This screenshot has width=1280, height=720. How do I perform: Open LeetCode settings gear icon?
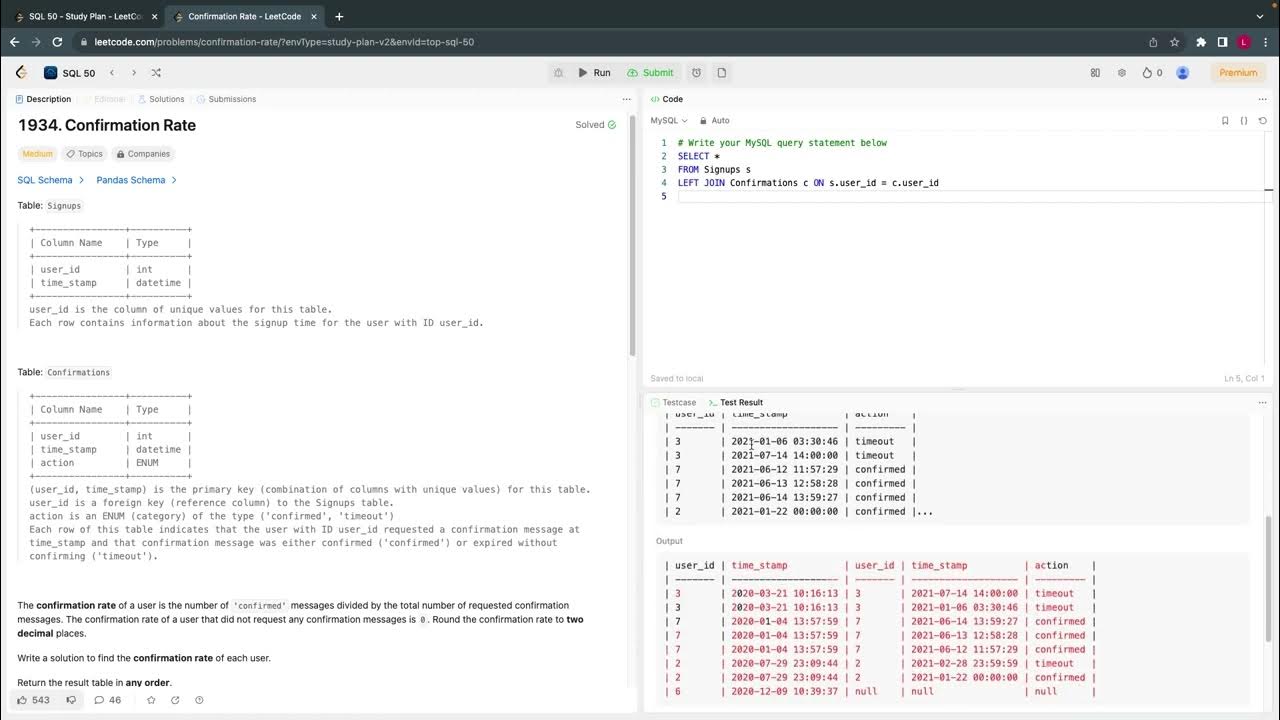(1121, 73)
